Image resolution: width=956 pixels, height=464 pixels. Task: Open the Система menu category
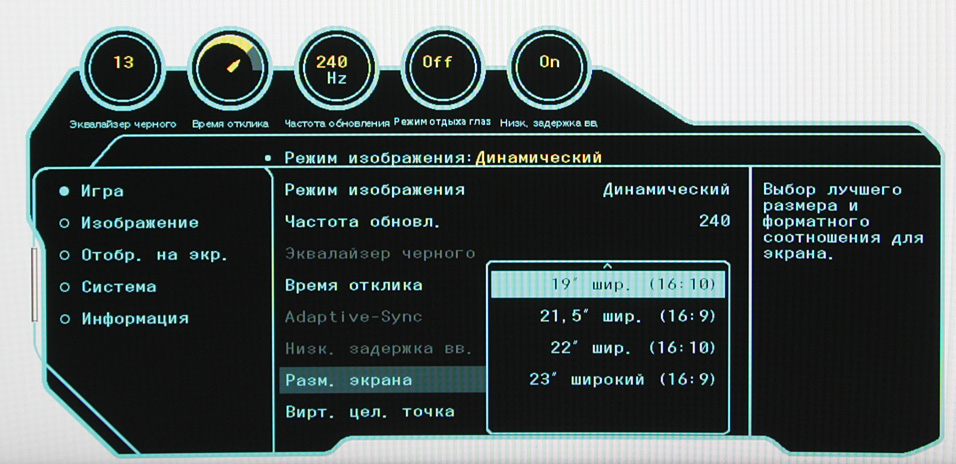click(107, 287)
